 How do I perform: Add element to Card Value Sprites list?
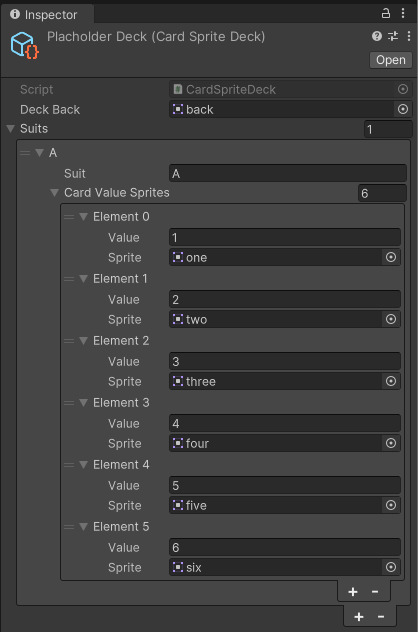[353, 592]
